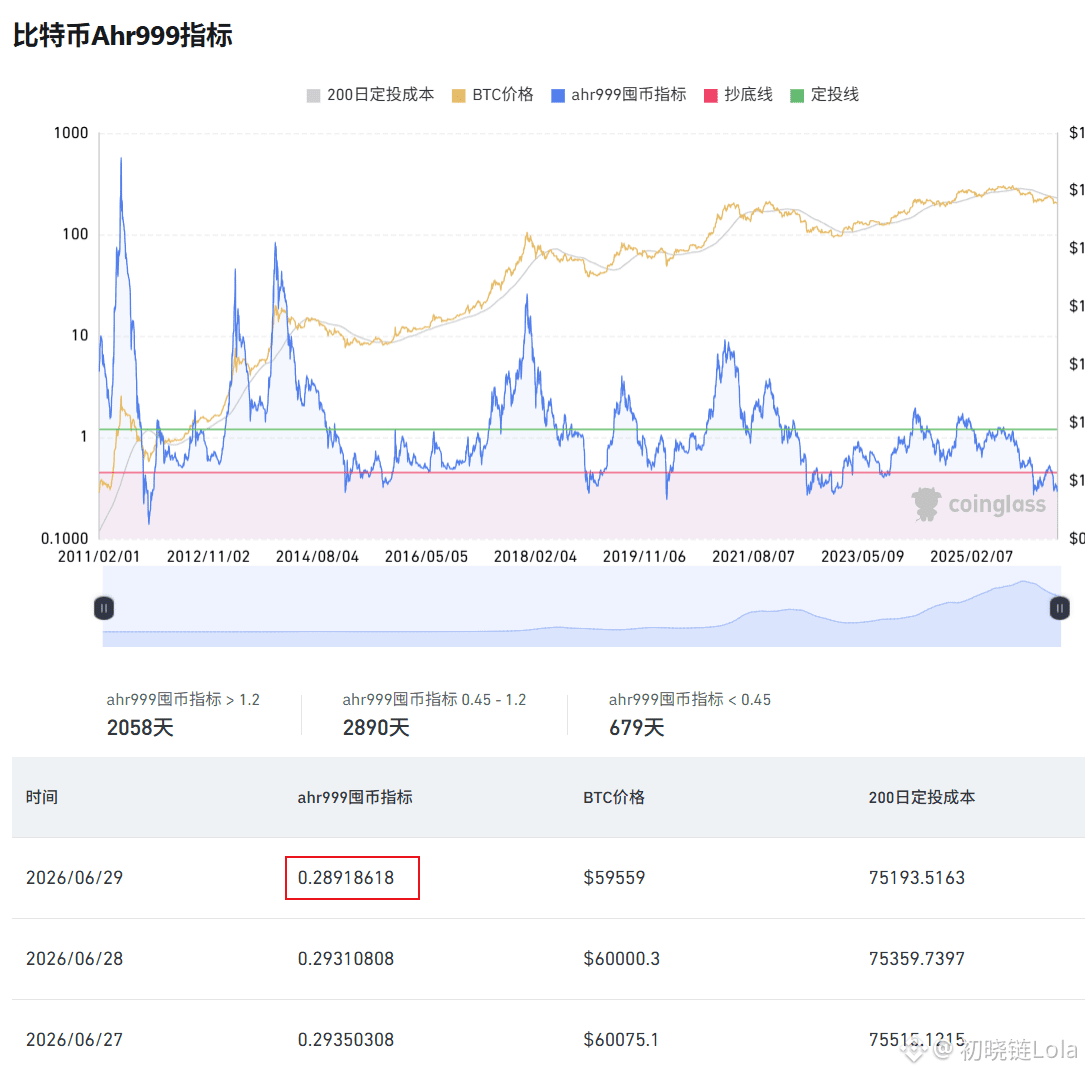This screenshot has width=1085, height=1075.
Task: Grab the right zoom range slider handle
Action: (1059, 608)
